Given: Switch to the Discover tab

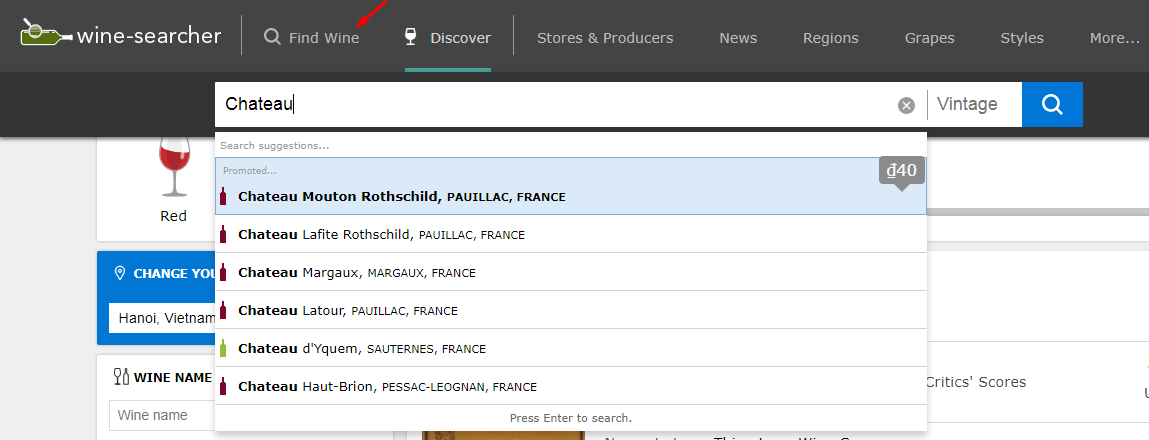Looking at the screenshot, I should point(448,37).
